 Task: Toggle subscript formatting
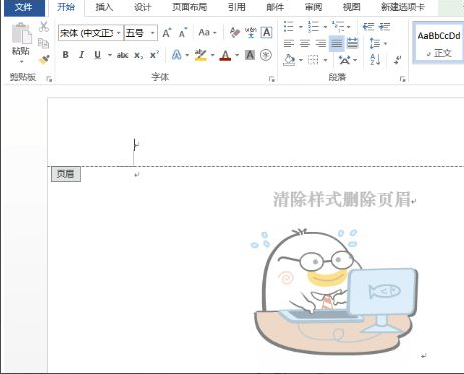139,55
